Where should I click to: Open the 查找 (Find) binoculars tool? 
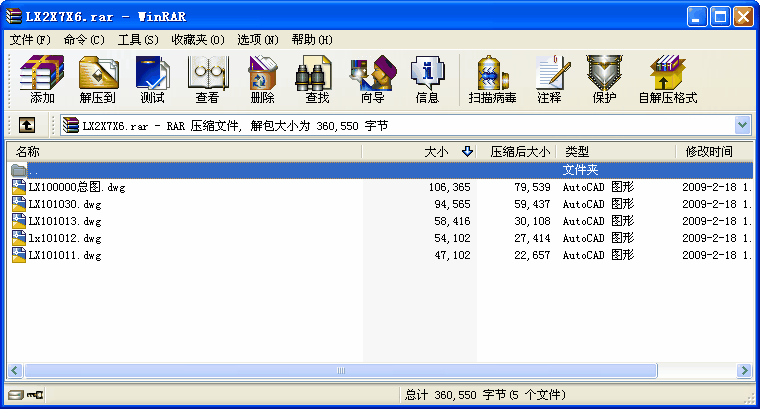(317, 79)
